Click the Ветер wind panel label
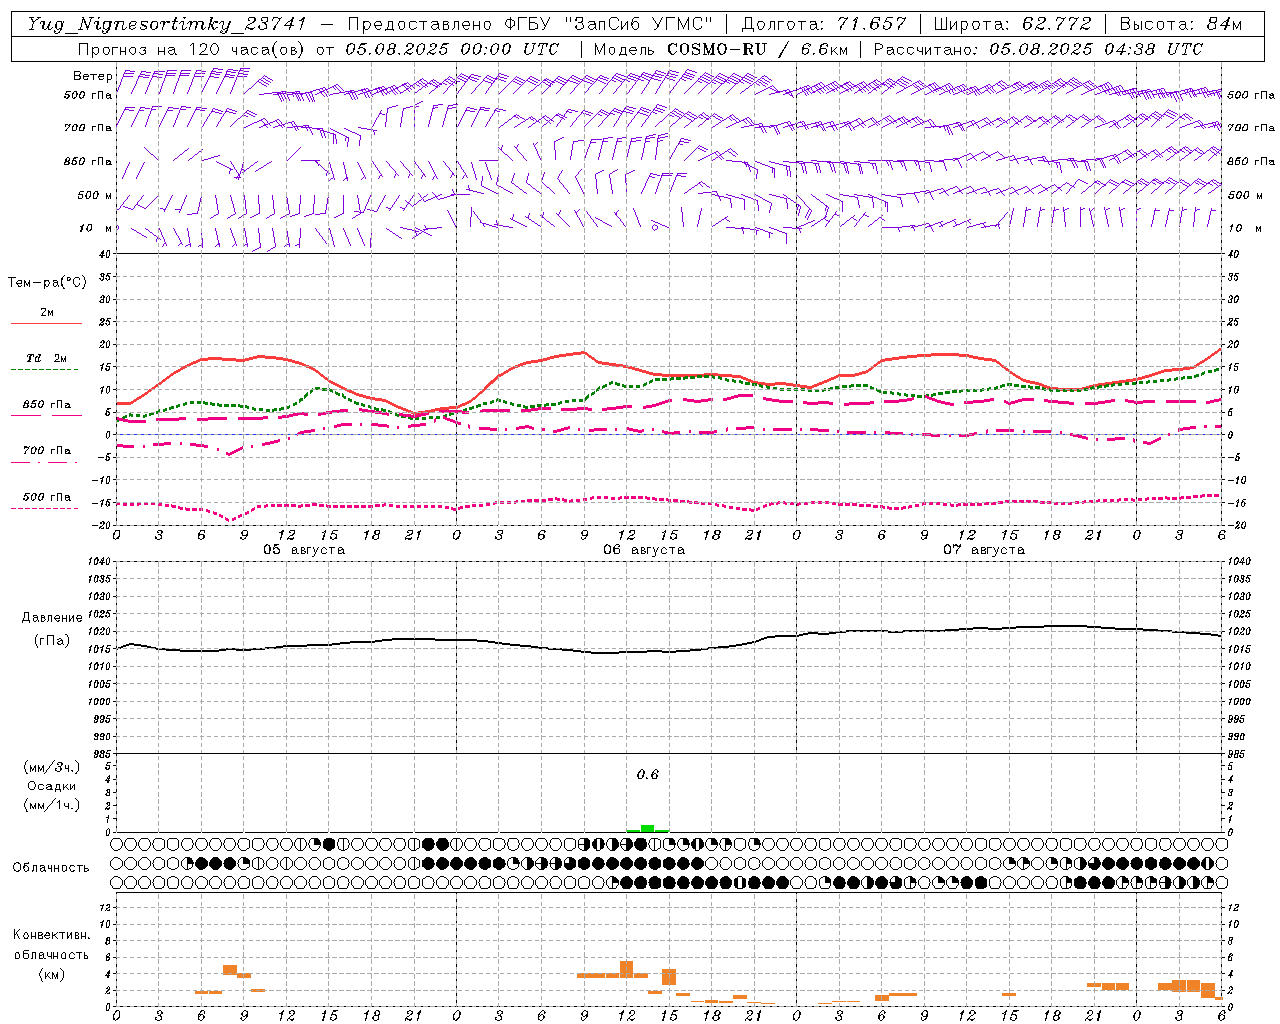 pos(92,76)
